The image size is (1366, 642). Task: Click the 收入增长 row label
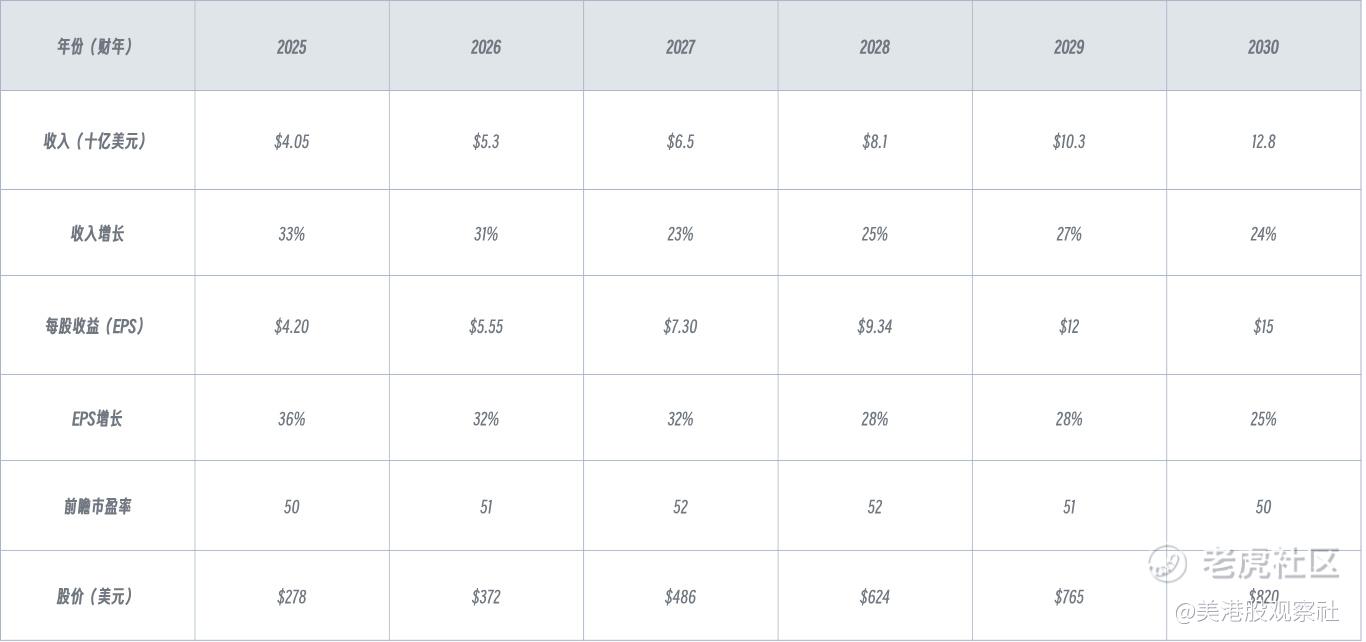click(97, 233)
